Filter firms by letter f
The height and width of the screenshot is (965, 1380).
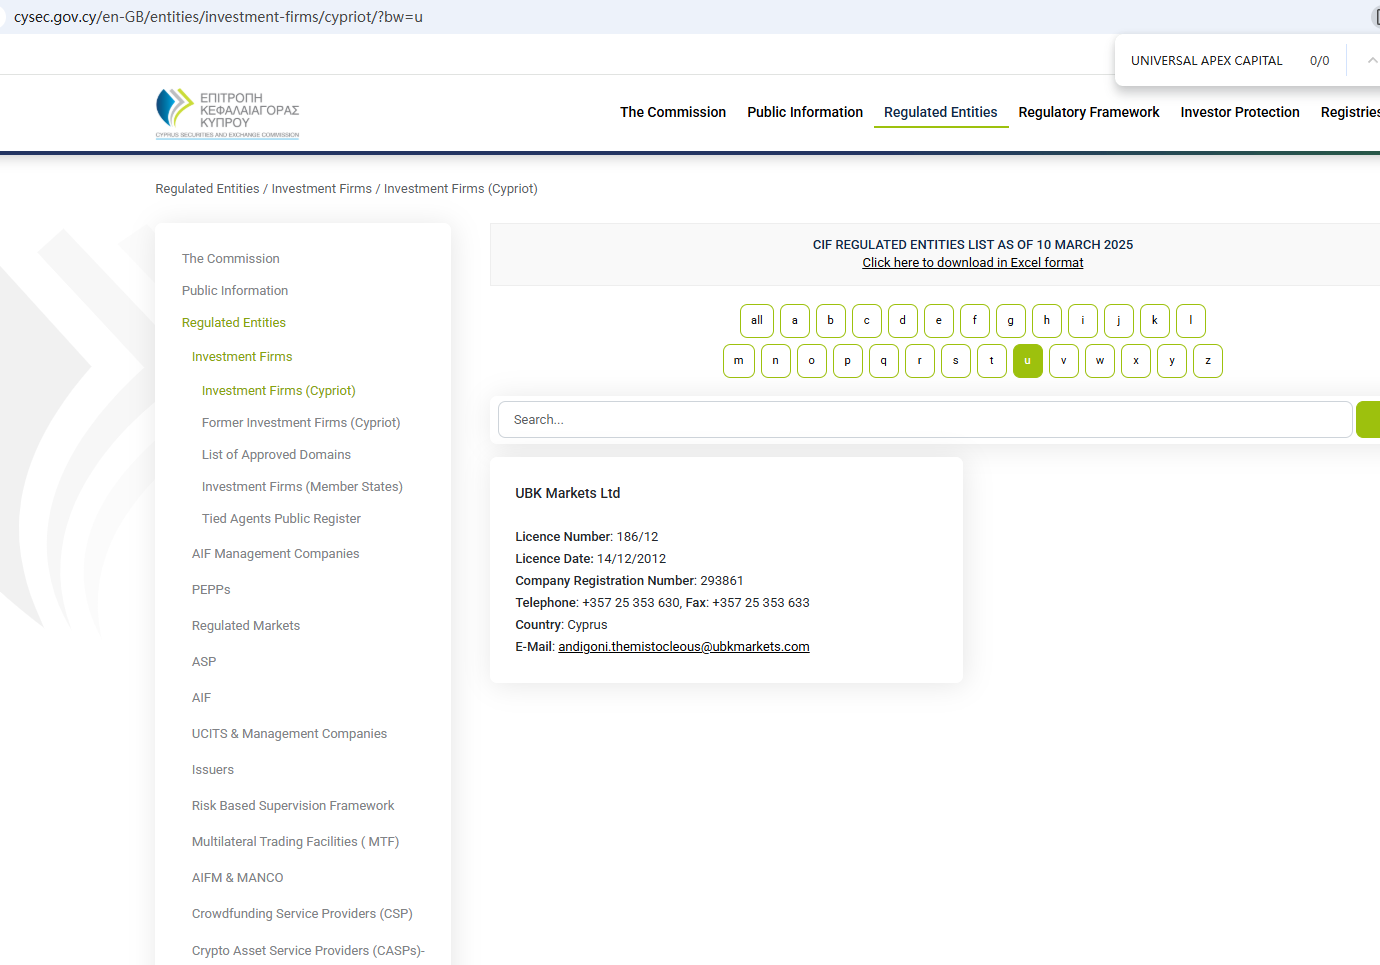coord(975,321)
